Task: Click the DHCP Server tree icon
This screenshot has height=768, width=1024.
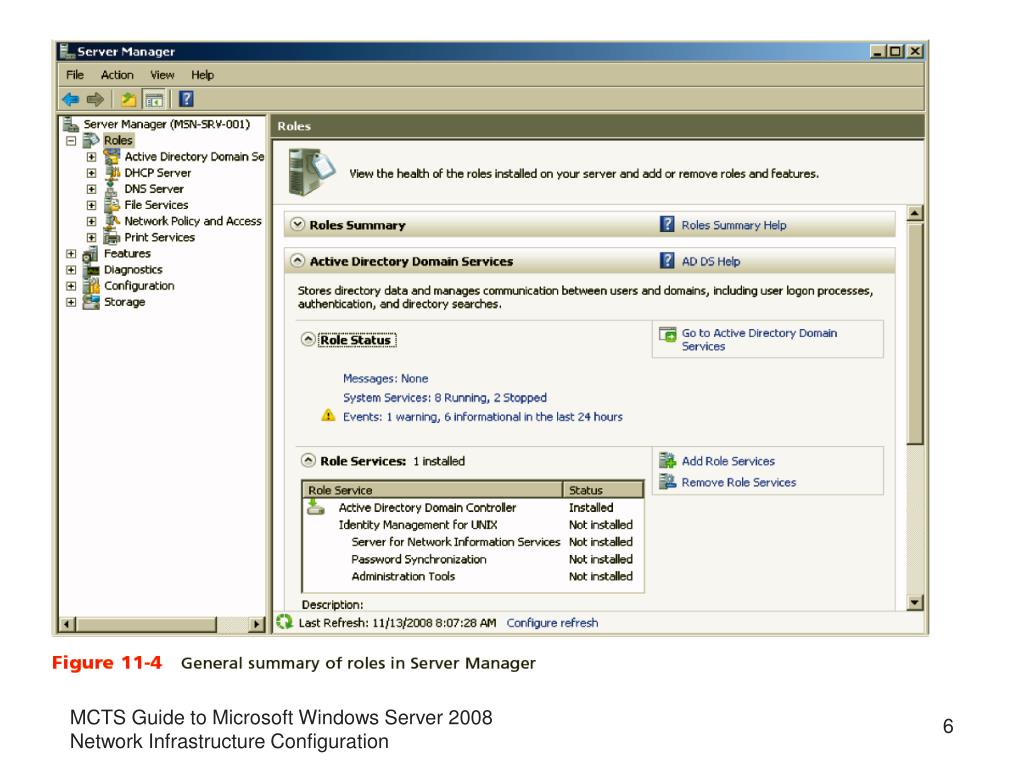Action: click(112, 172)
